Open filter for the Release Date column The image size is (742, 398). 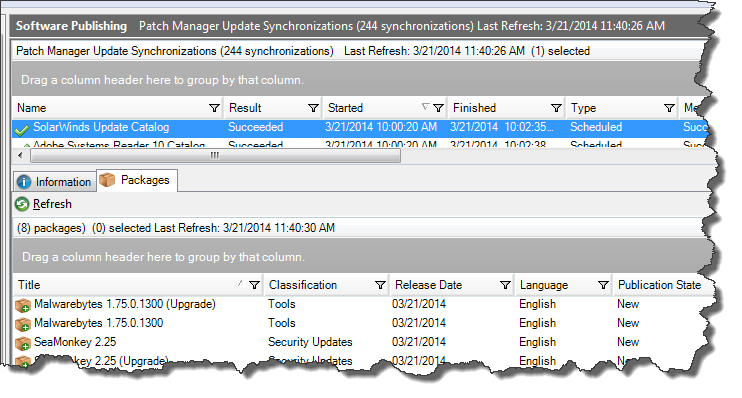(505, 285)
